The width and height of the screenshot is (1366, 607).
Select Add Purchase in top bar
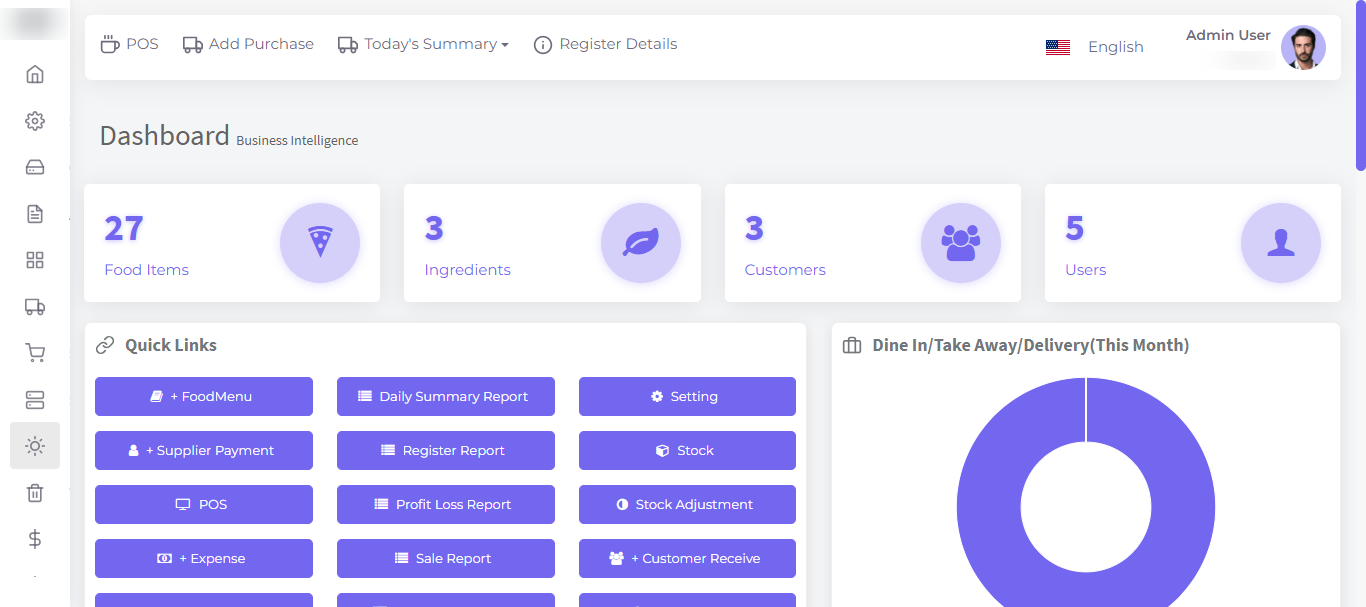(x=248, y=45)
